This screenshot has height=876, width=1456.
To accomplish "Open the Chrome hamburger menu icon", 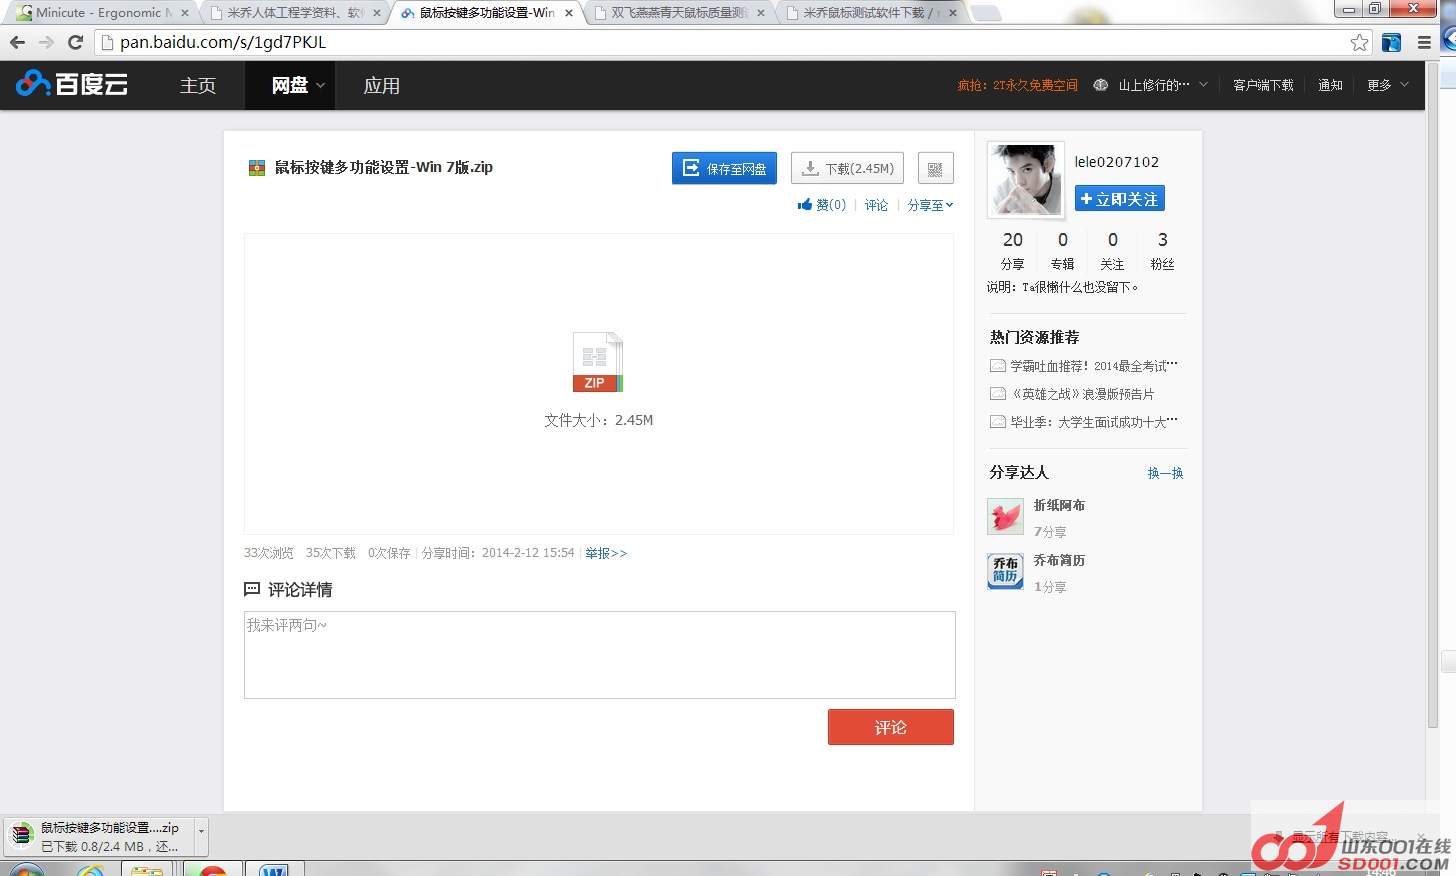I will point(1424,42).
